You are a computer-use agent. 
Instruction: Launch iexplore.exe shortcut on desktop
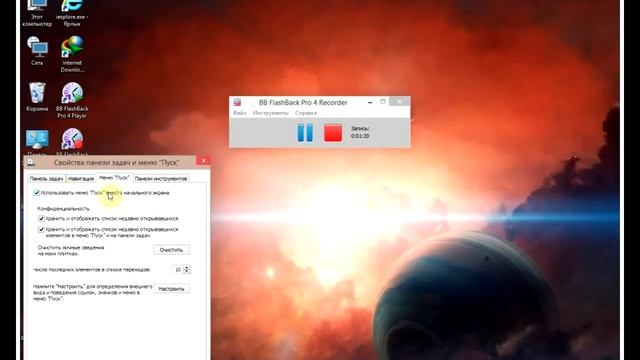click(x=72, y=13)
